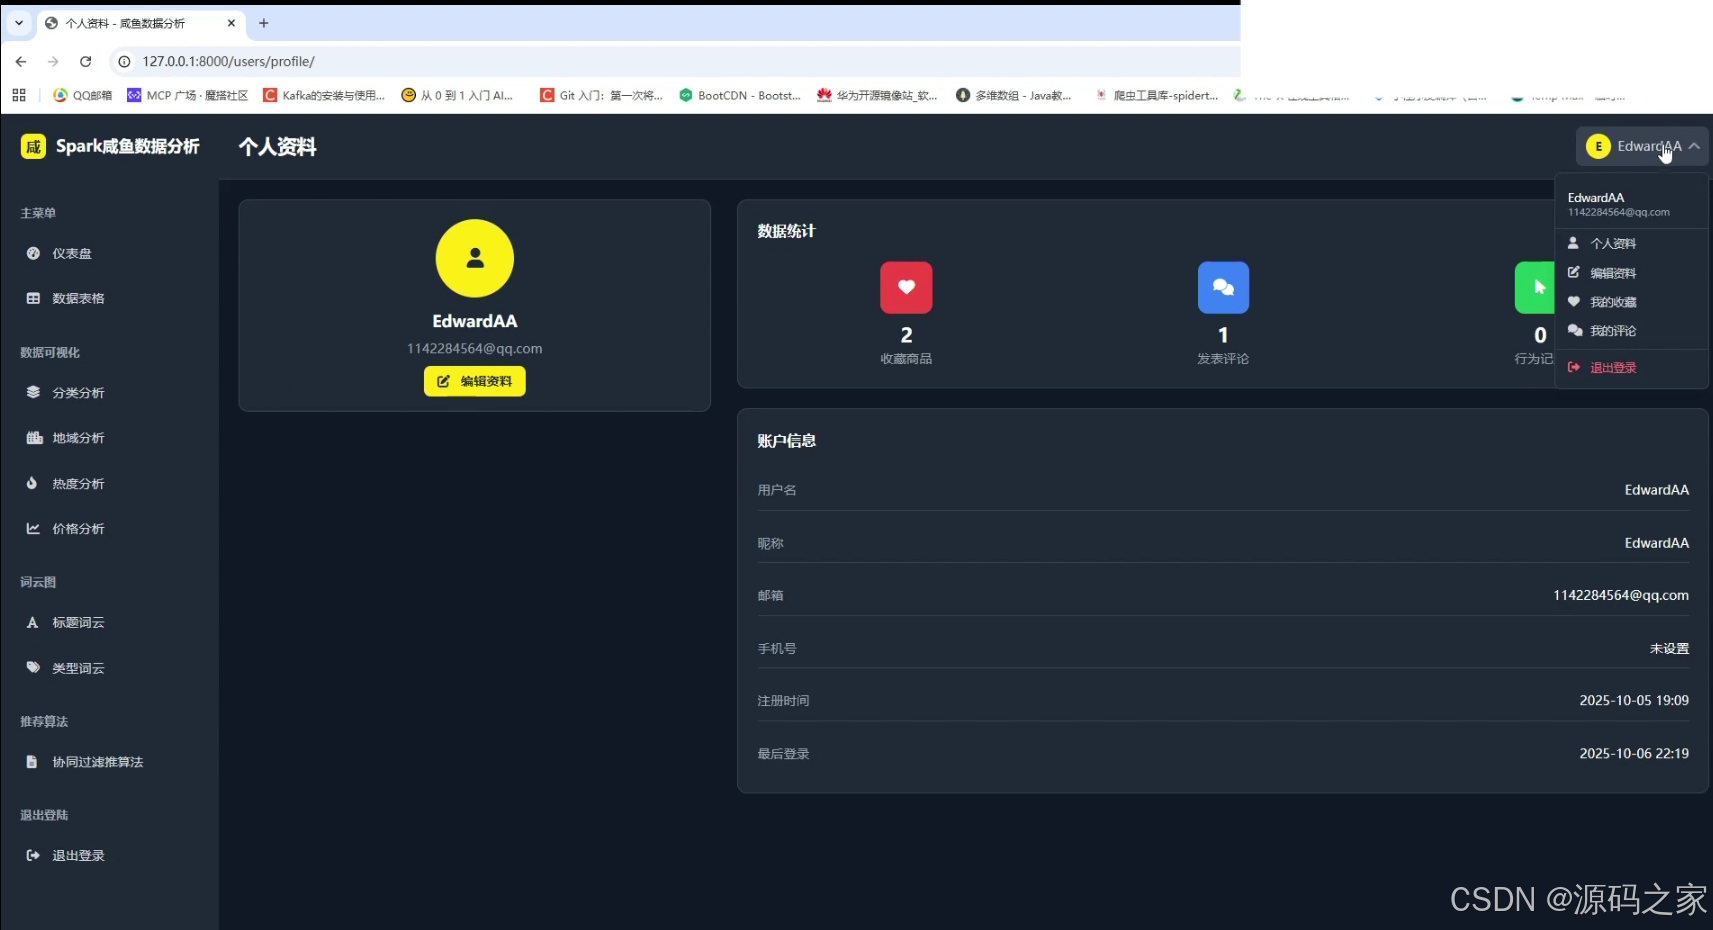1713x930 pixels.
Task: Open a new browser tab
Action: point(264,23)
